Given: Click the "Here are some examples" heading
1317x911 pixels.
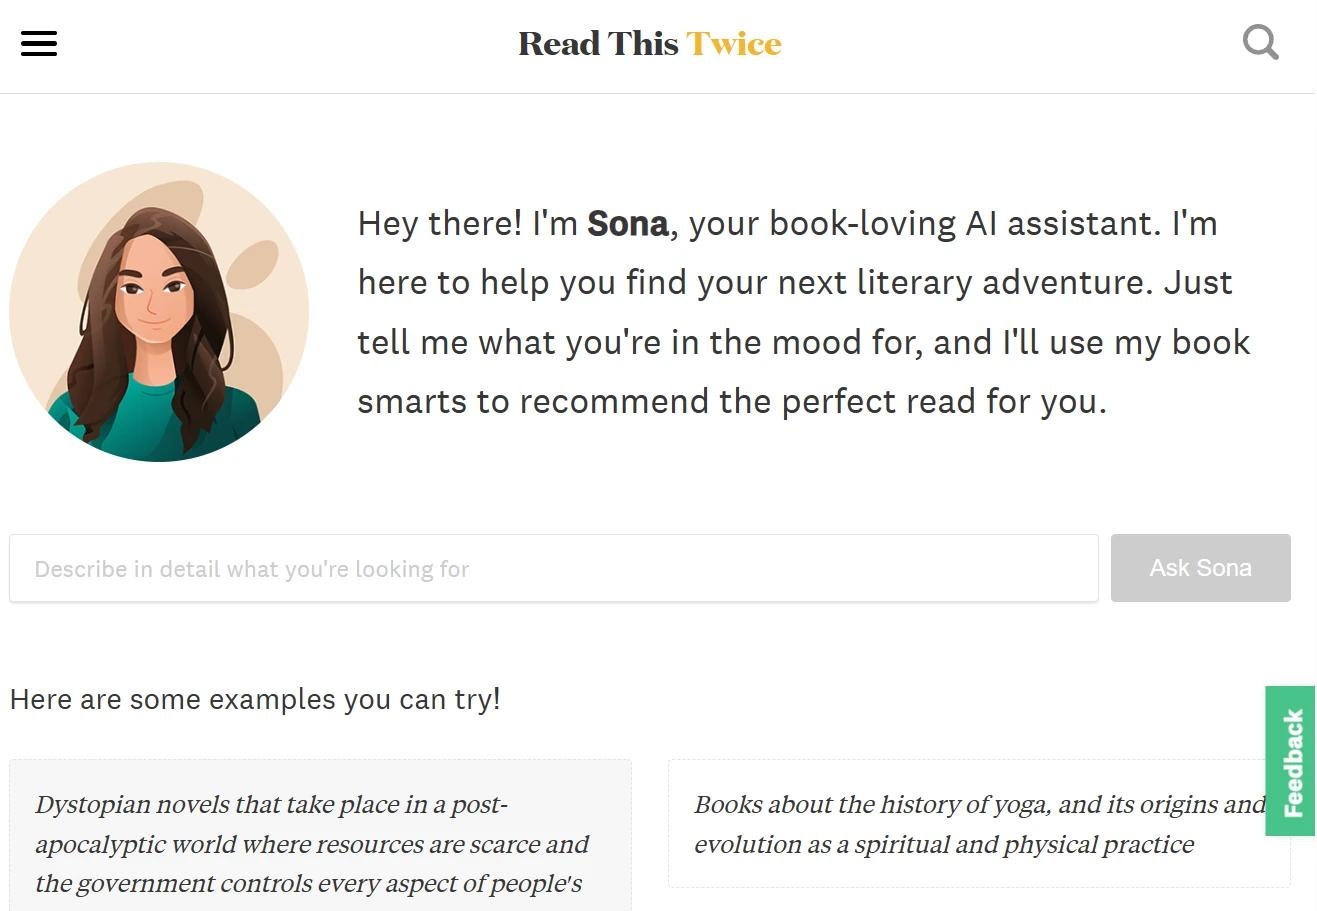Looking at the screenshot, I should pos(255,699).
